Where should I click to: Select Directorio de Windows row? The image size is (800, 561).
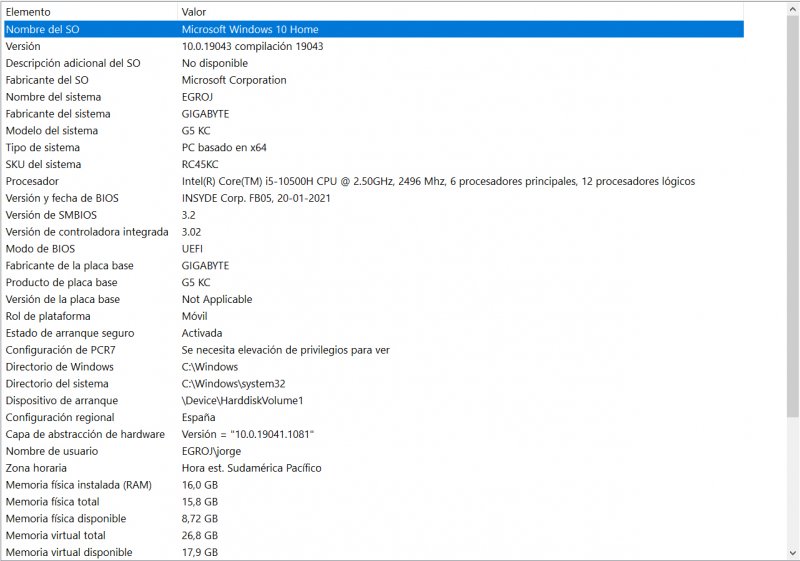[373, 366]
